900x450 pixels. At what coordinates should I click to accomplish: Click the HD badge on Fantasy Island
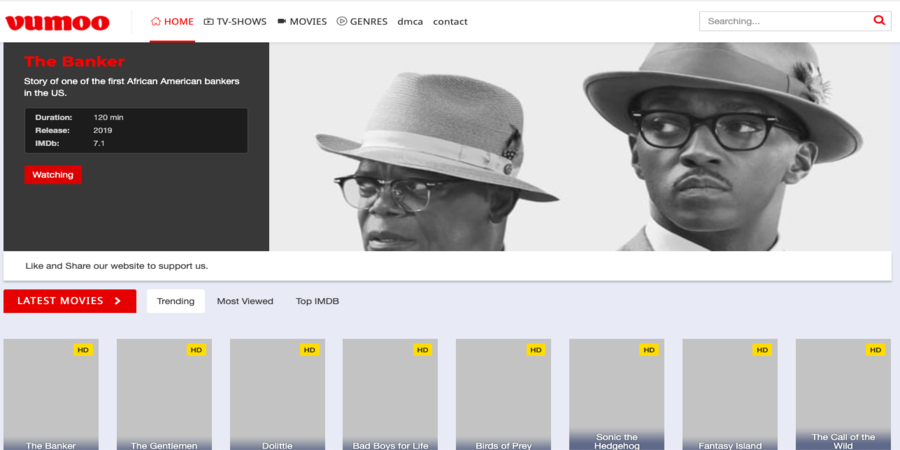(762, 350)
